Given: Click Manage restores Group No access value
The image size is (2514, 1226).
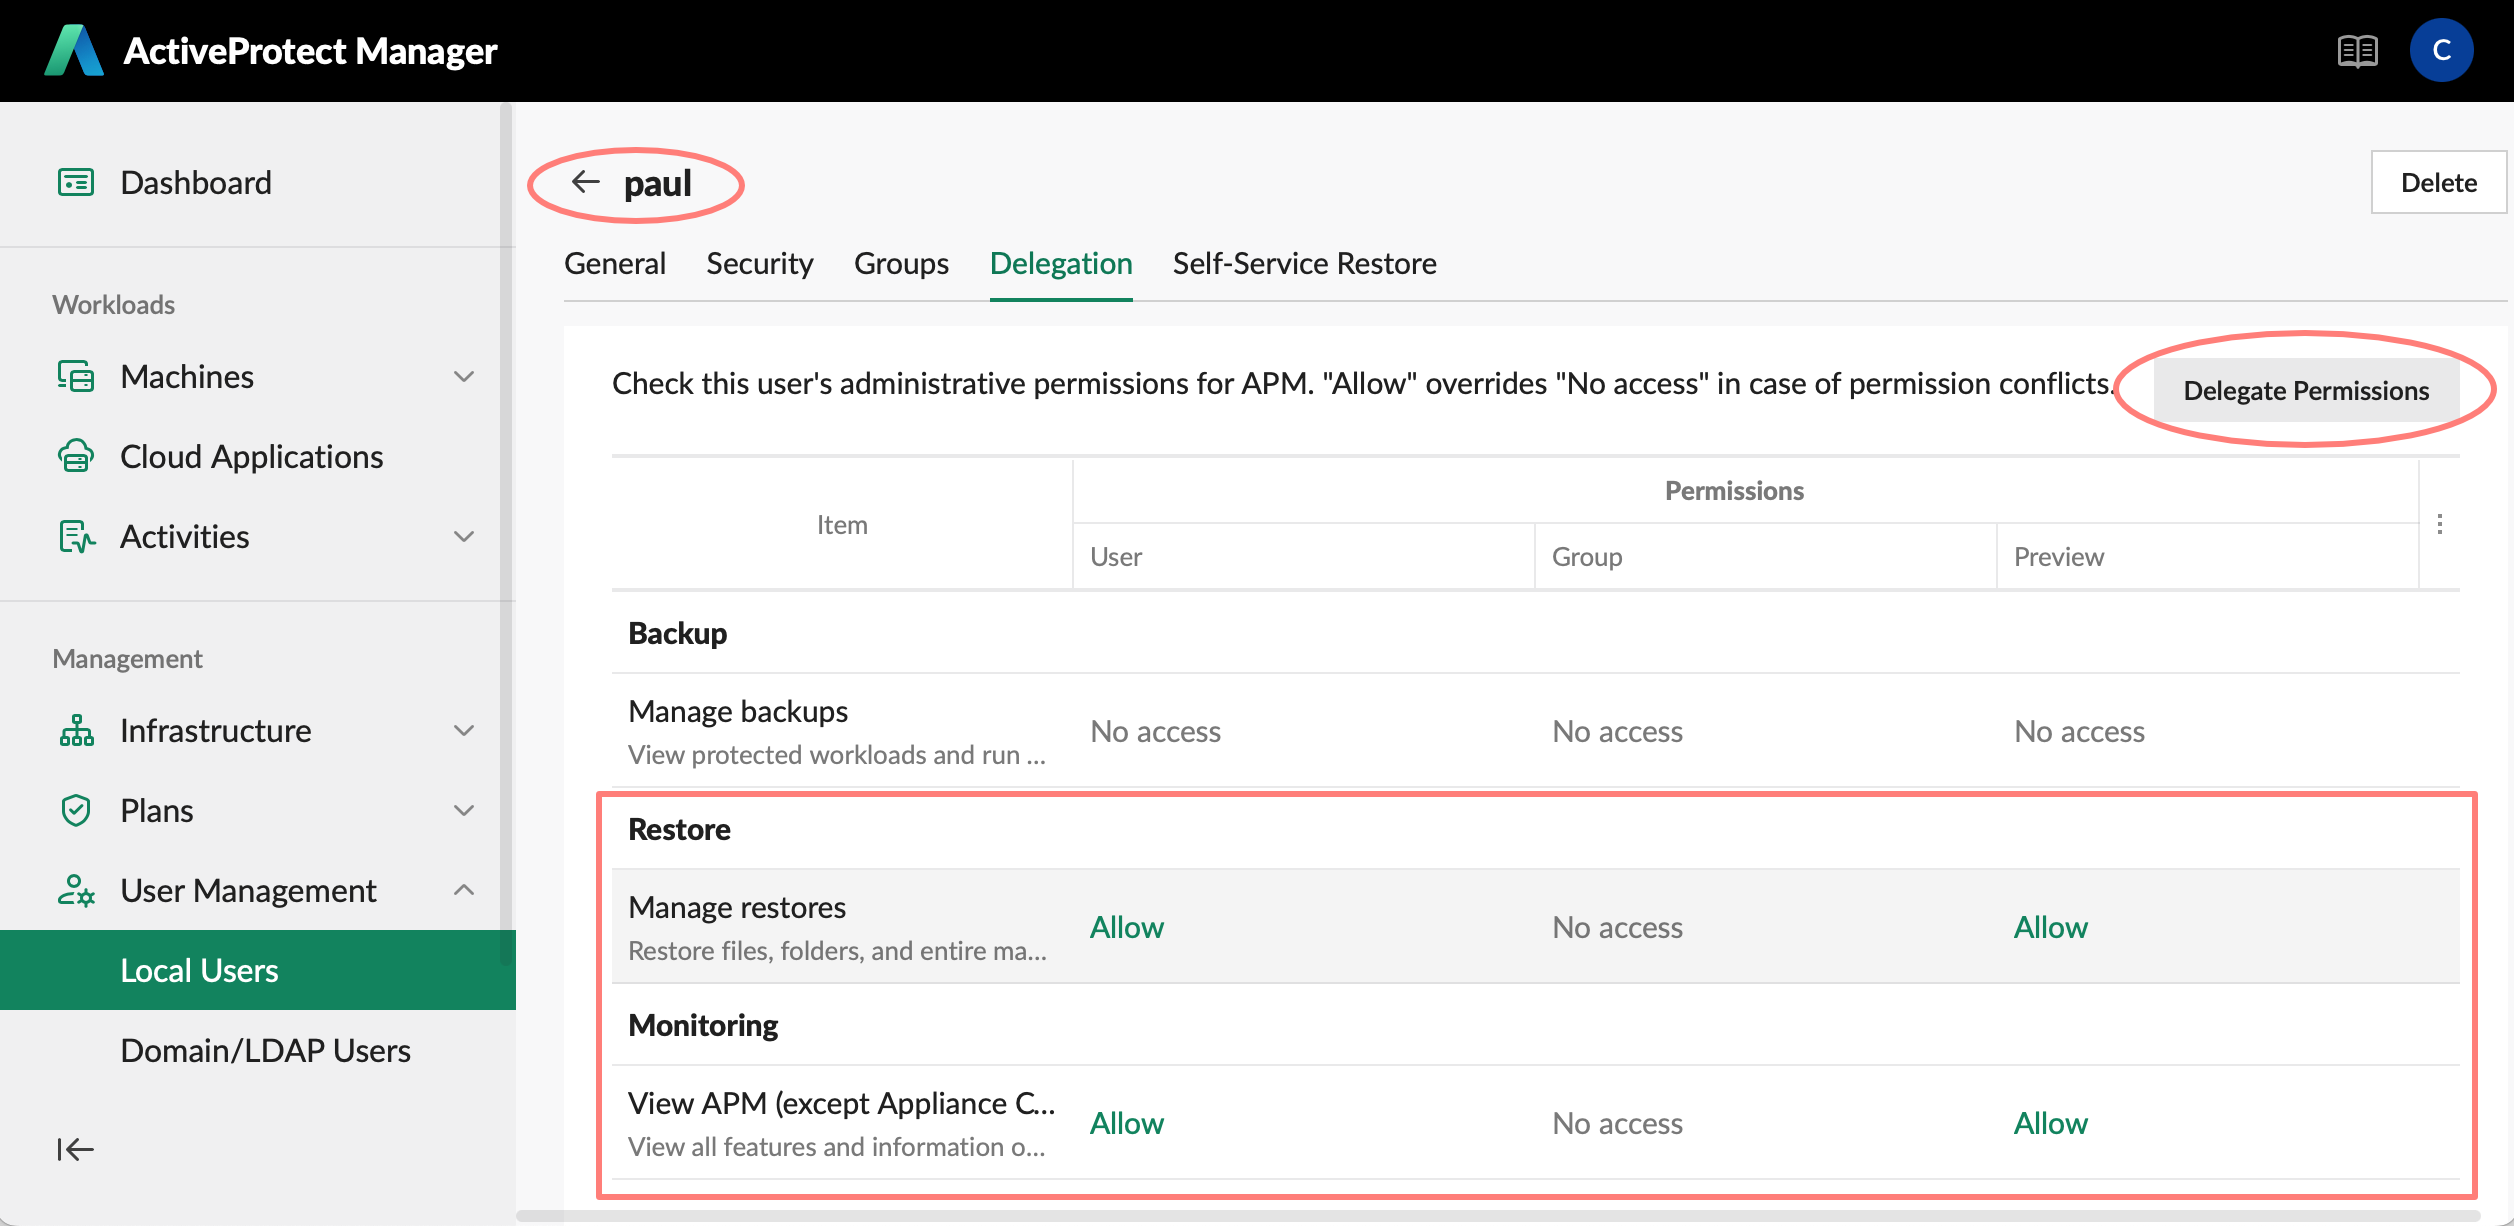Looking at the screenshot, I should click(x=1618, y=927).
